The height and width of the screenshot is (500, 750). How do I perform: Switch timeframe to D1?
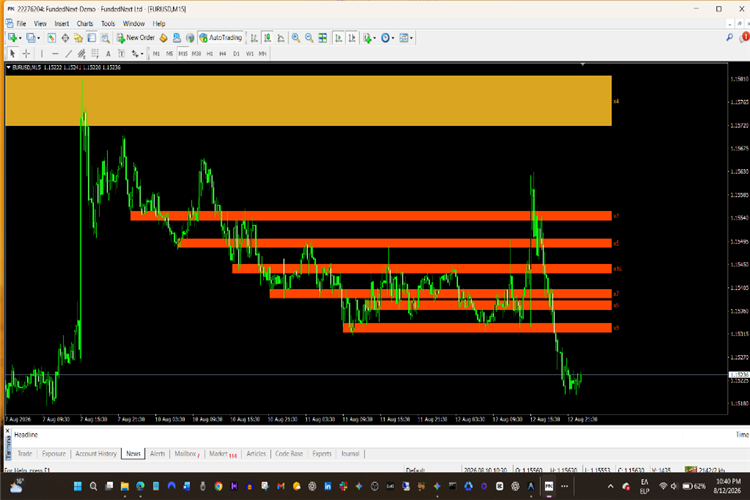[236, 54]
